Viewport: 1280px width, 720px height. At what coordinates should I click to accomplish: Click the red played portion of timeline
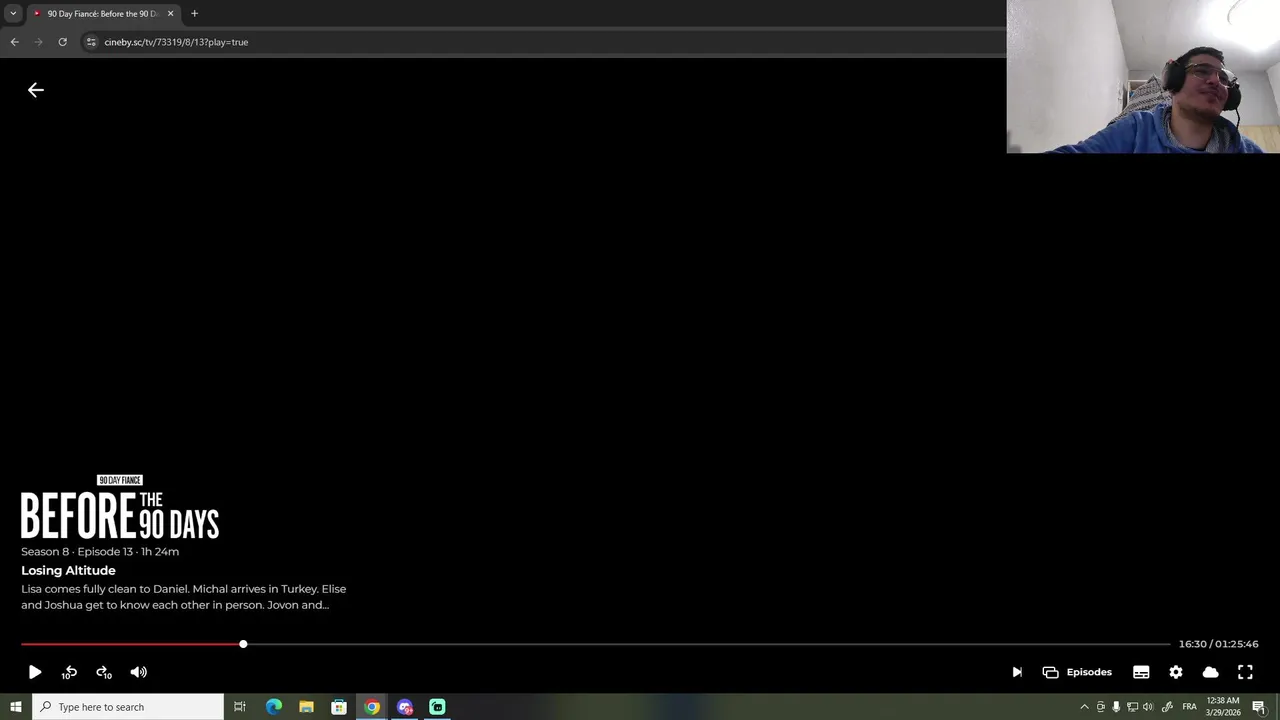(x=130, y=644)
